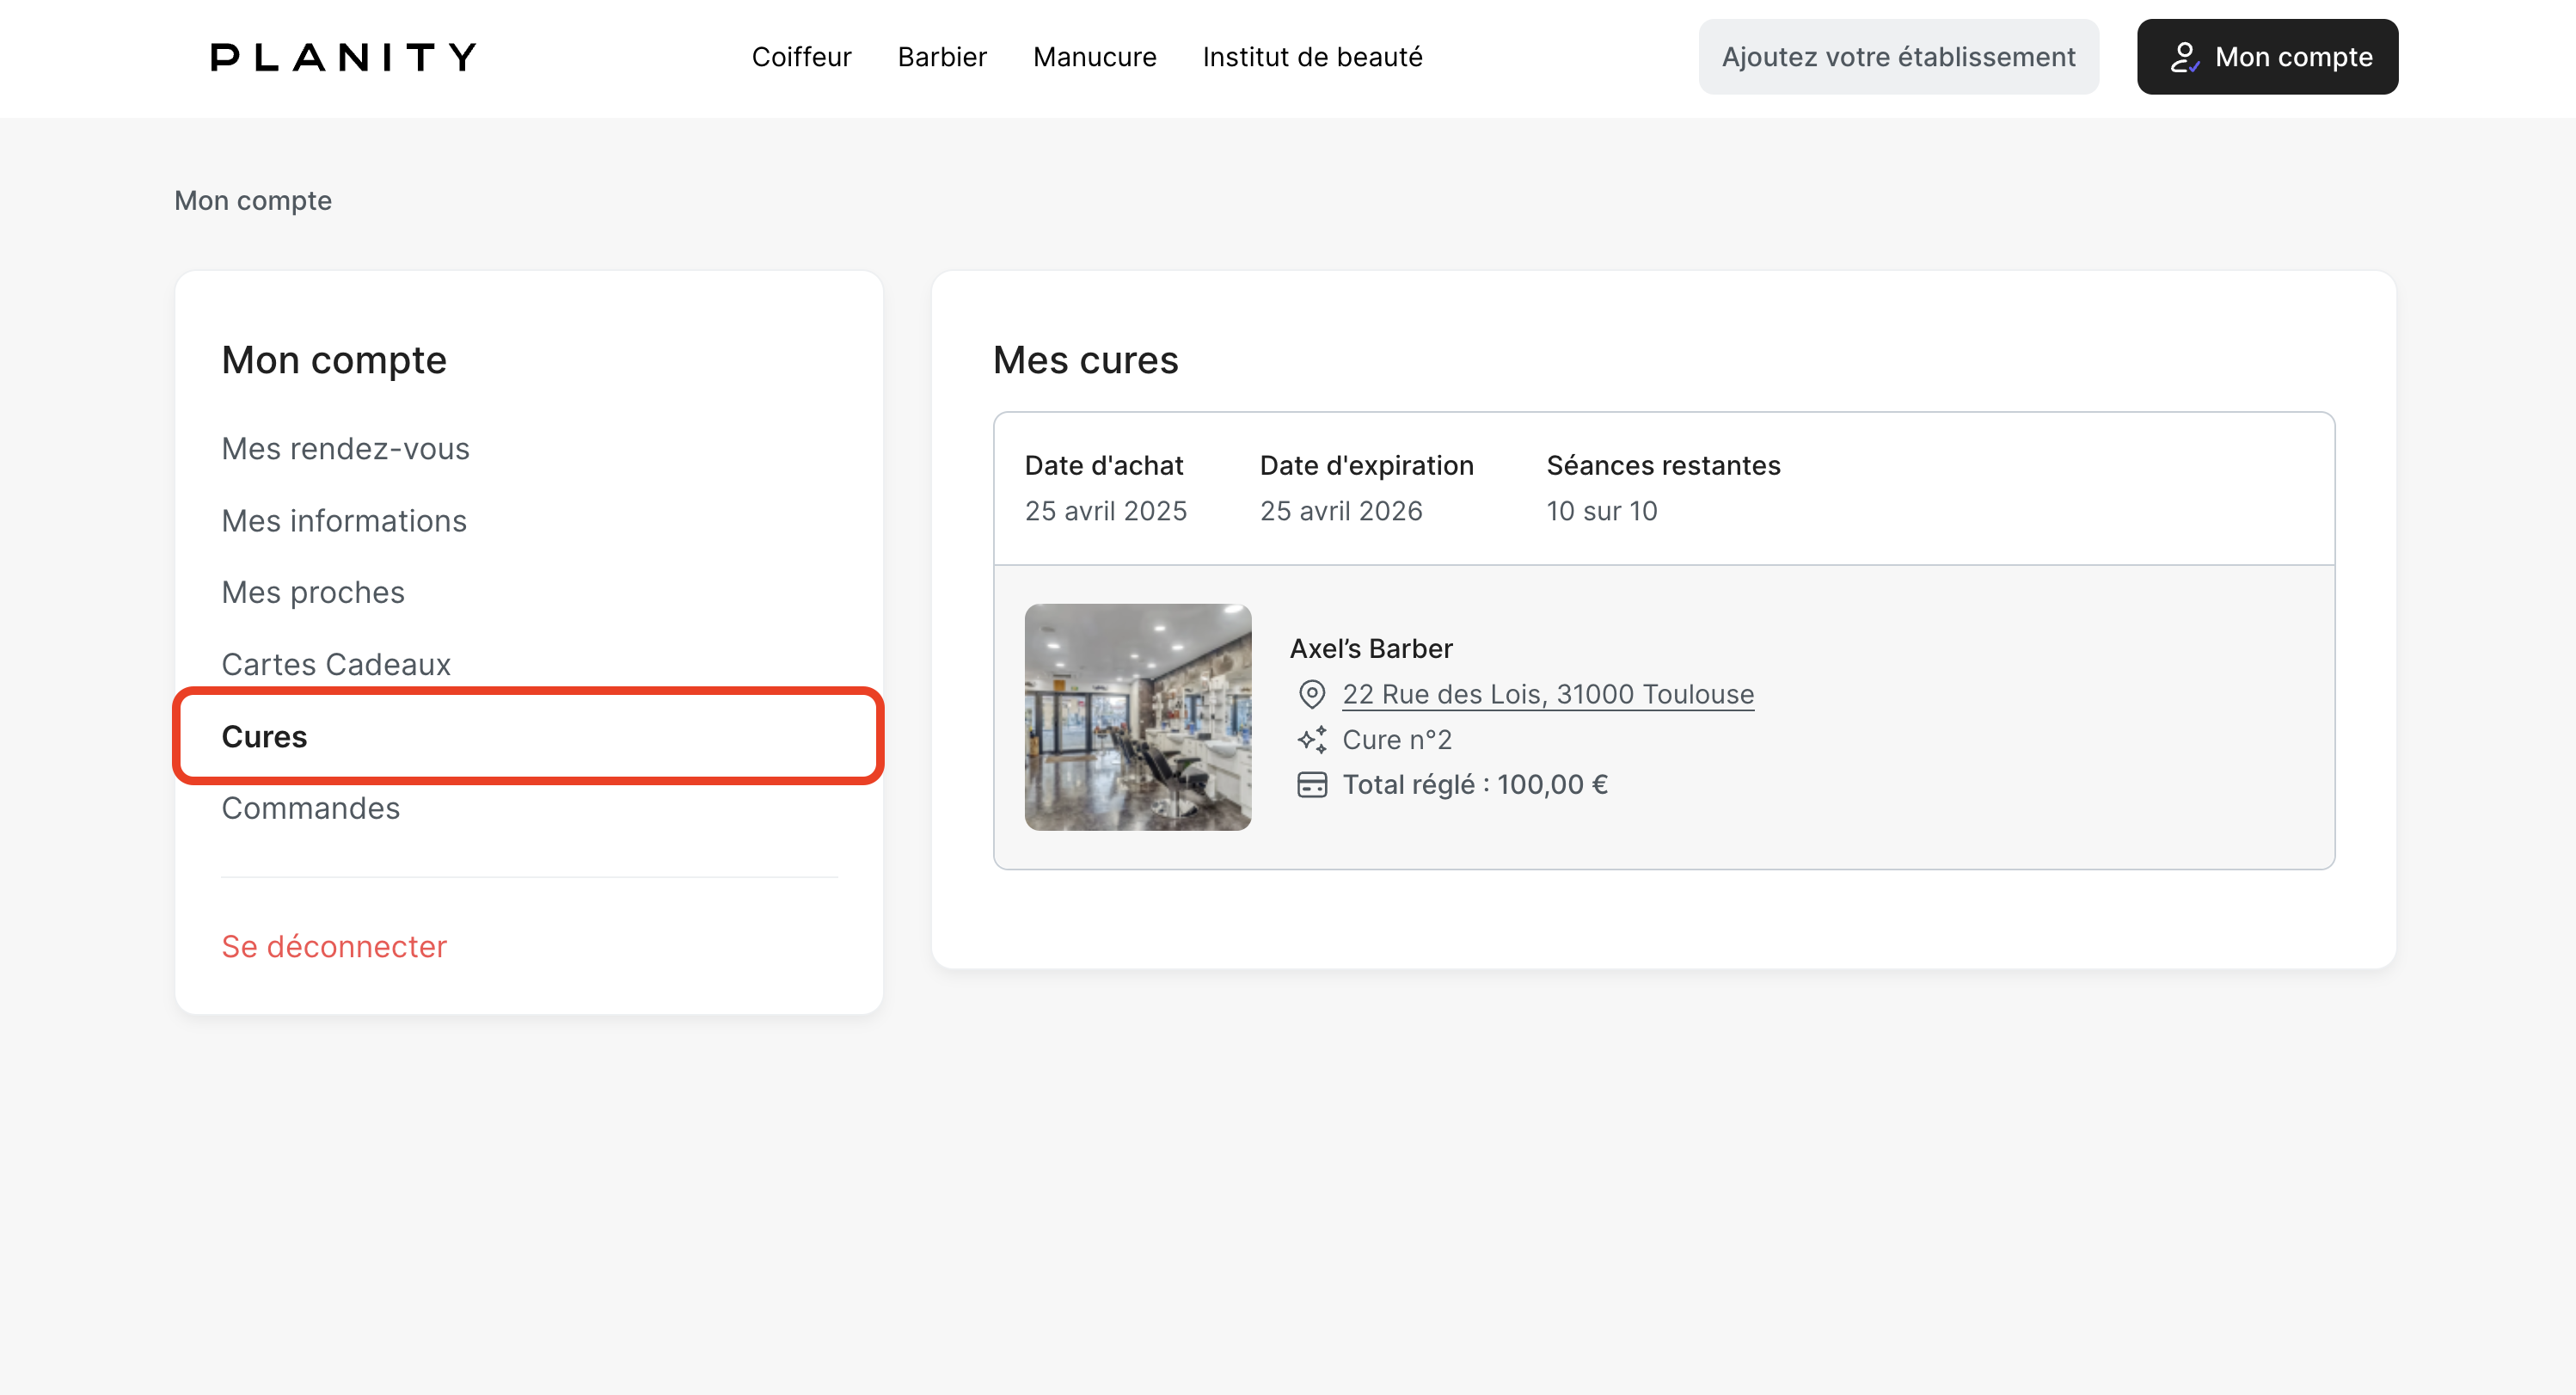Open the Commandes section
This screenshot has width=2576, height=1395.
point(310,808)
